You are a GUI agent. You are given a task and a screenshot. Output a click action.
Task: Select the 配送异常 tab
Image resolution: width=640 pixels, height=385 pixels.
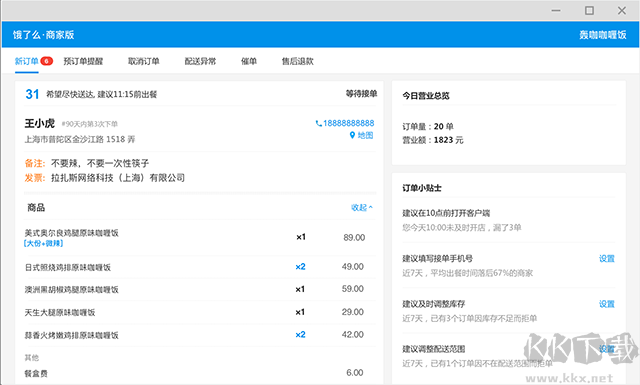pyautogui.click(x=200, y=61)
